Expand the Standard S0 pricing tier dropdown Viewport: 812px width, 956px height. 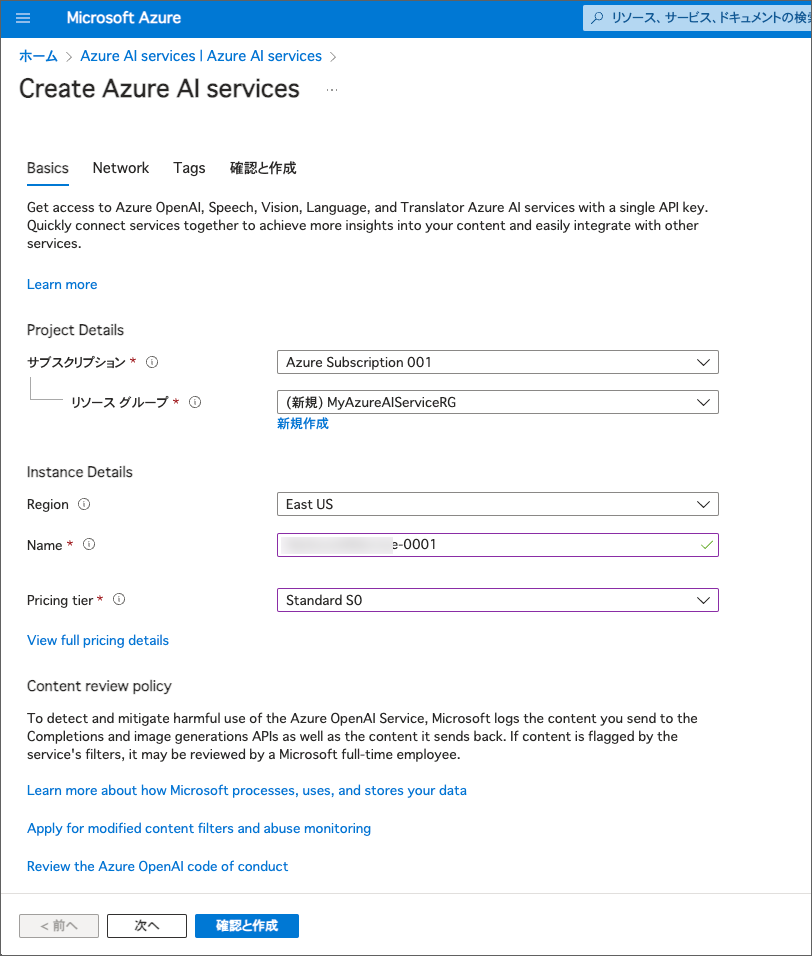click(497, 601)
